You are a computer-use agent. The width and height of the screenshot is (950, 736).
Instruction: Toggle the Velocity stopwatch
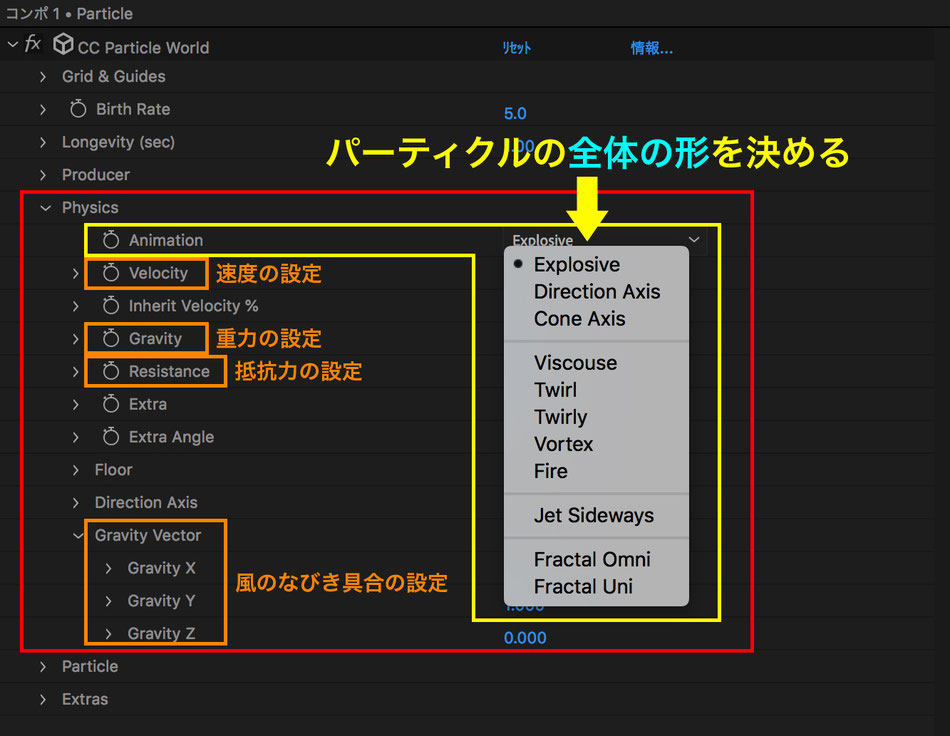click(110, 273)
